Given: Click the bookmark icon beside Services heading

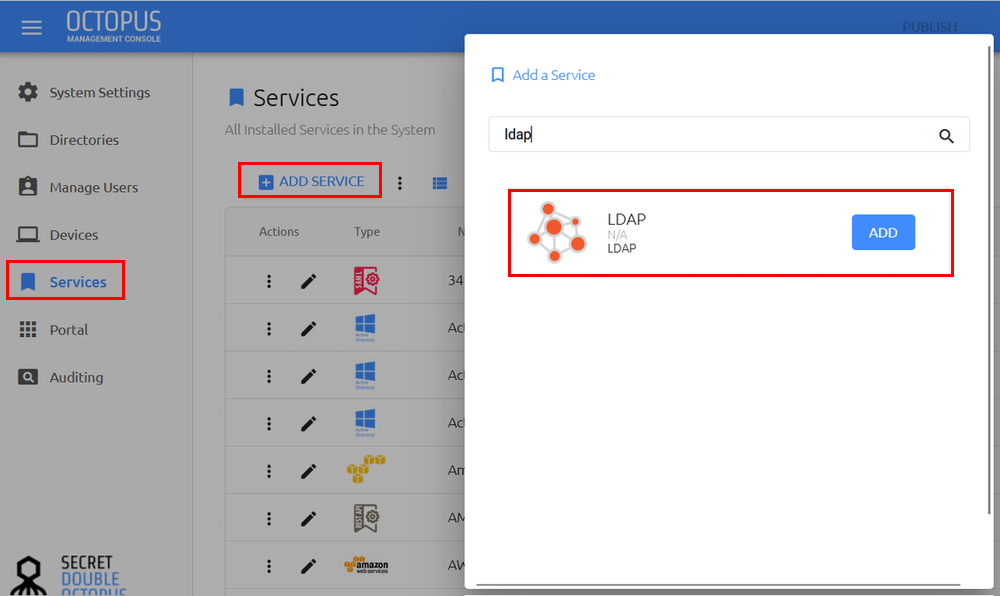Looking at the screenshot, I should pyautogui.click(x=237, y=98).
